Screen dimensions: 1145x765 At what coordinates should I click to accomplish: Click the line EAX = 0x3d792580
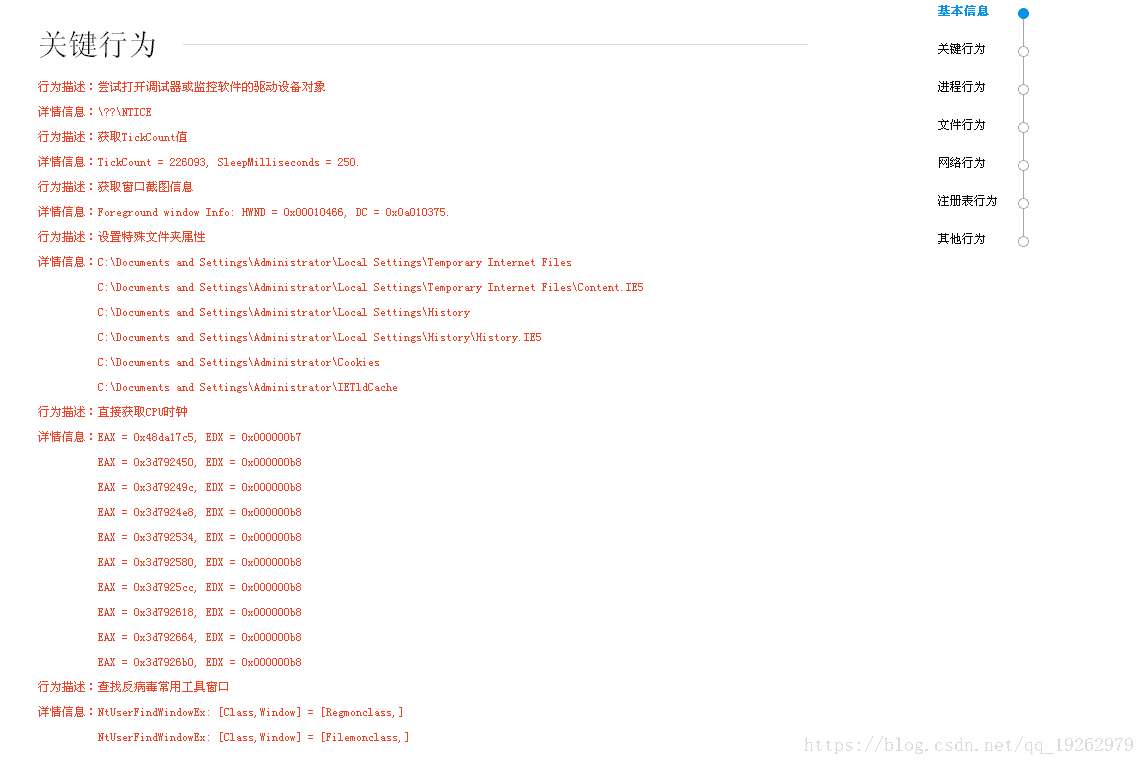(x=199, y=562)
